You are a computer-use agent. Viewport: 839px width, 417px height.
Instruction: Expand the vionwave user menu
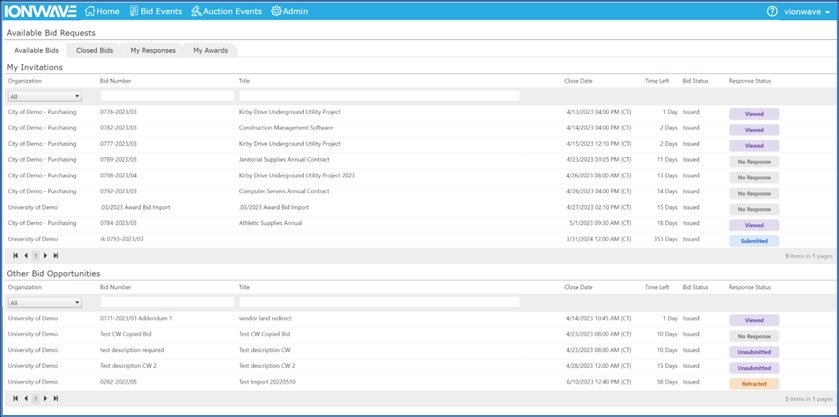click(x=807, y=12)
